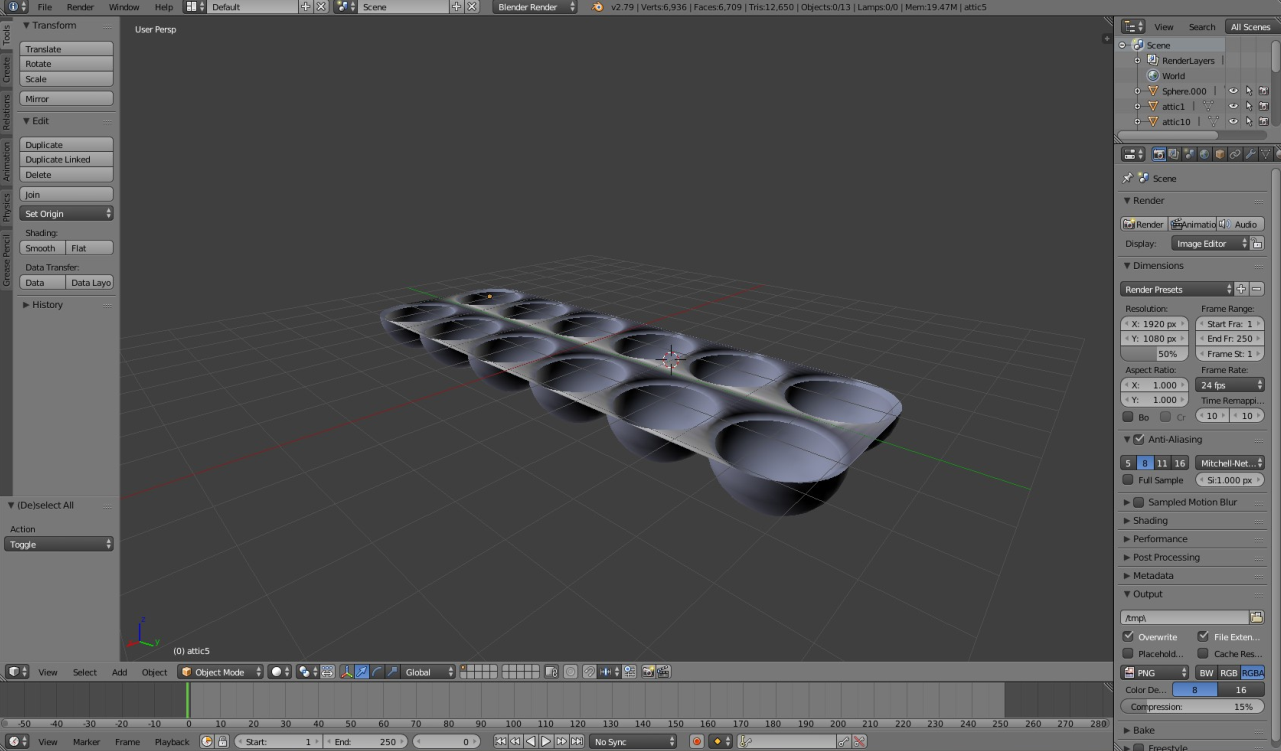The width and height of the screenshot is (1281, 751).
Task: Click the file browser icon for output path
Action: pyautogui.click(x=1257, y=618)
